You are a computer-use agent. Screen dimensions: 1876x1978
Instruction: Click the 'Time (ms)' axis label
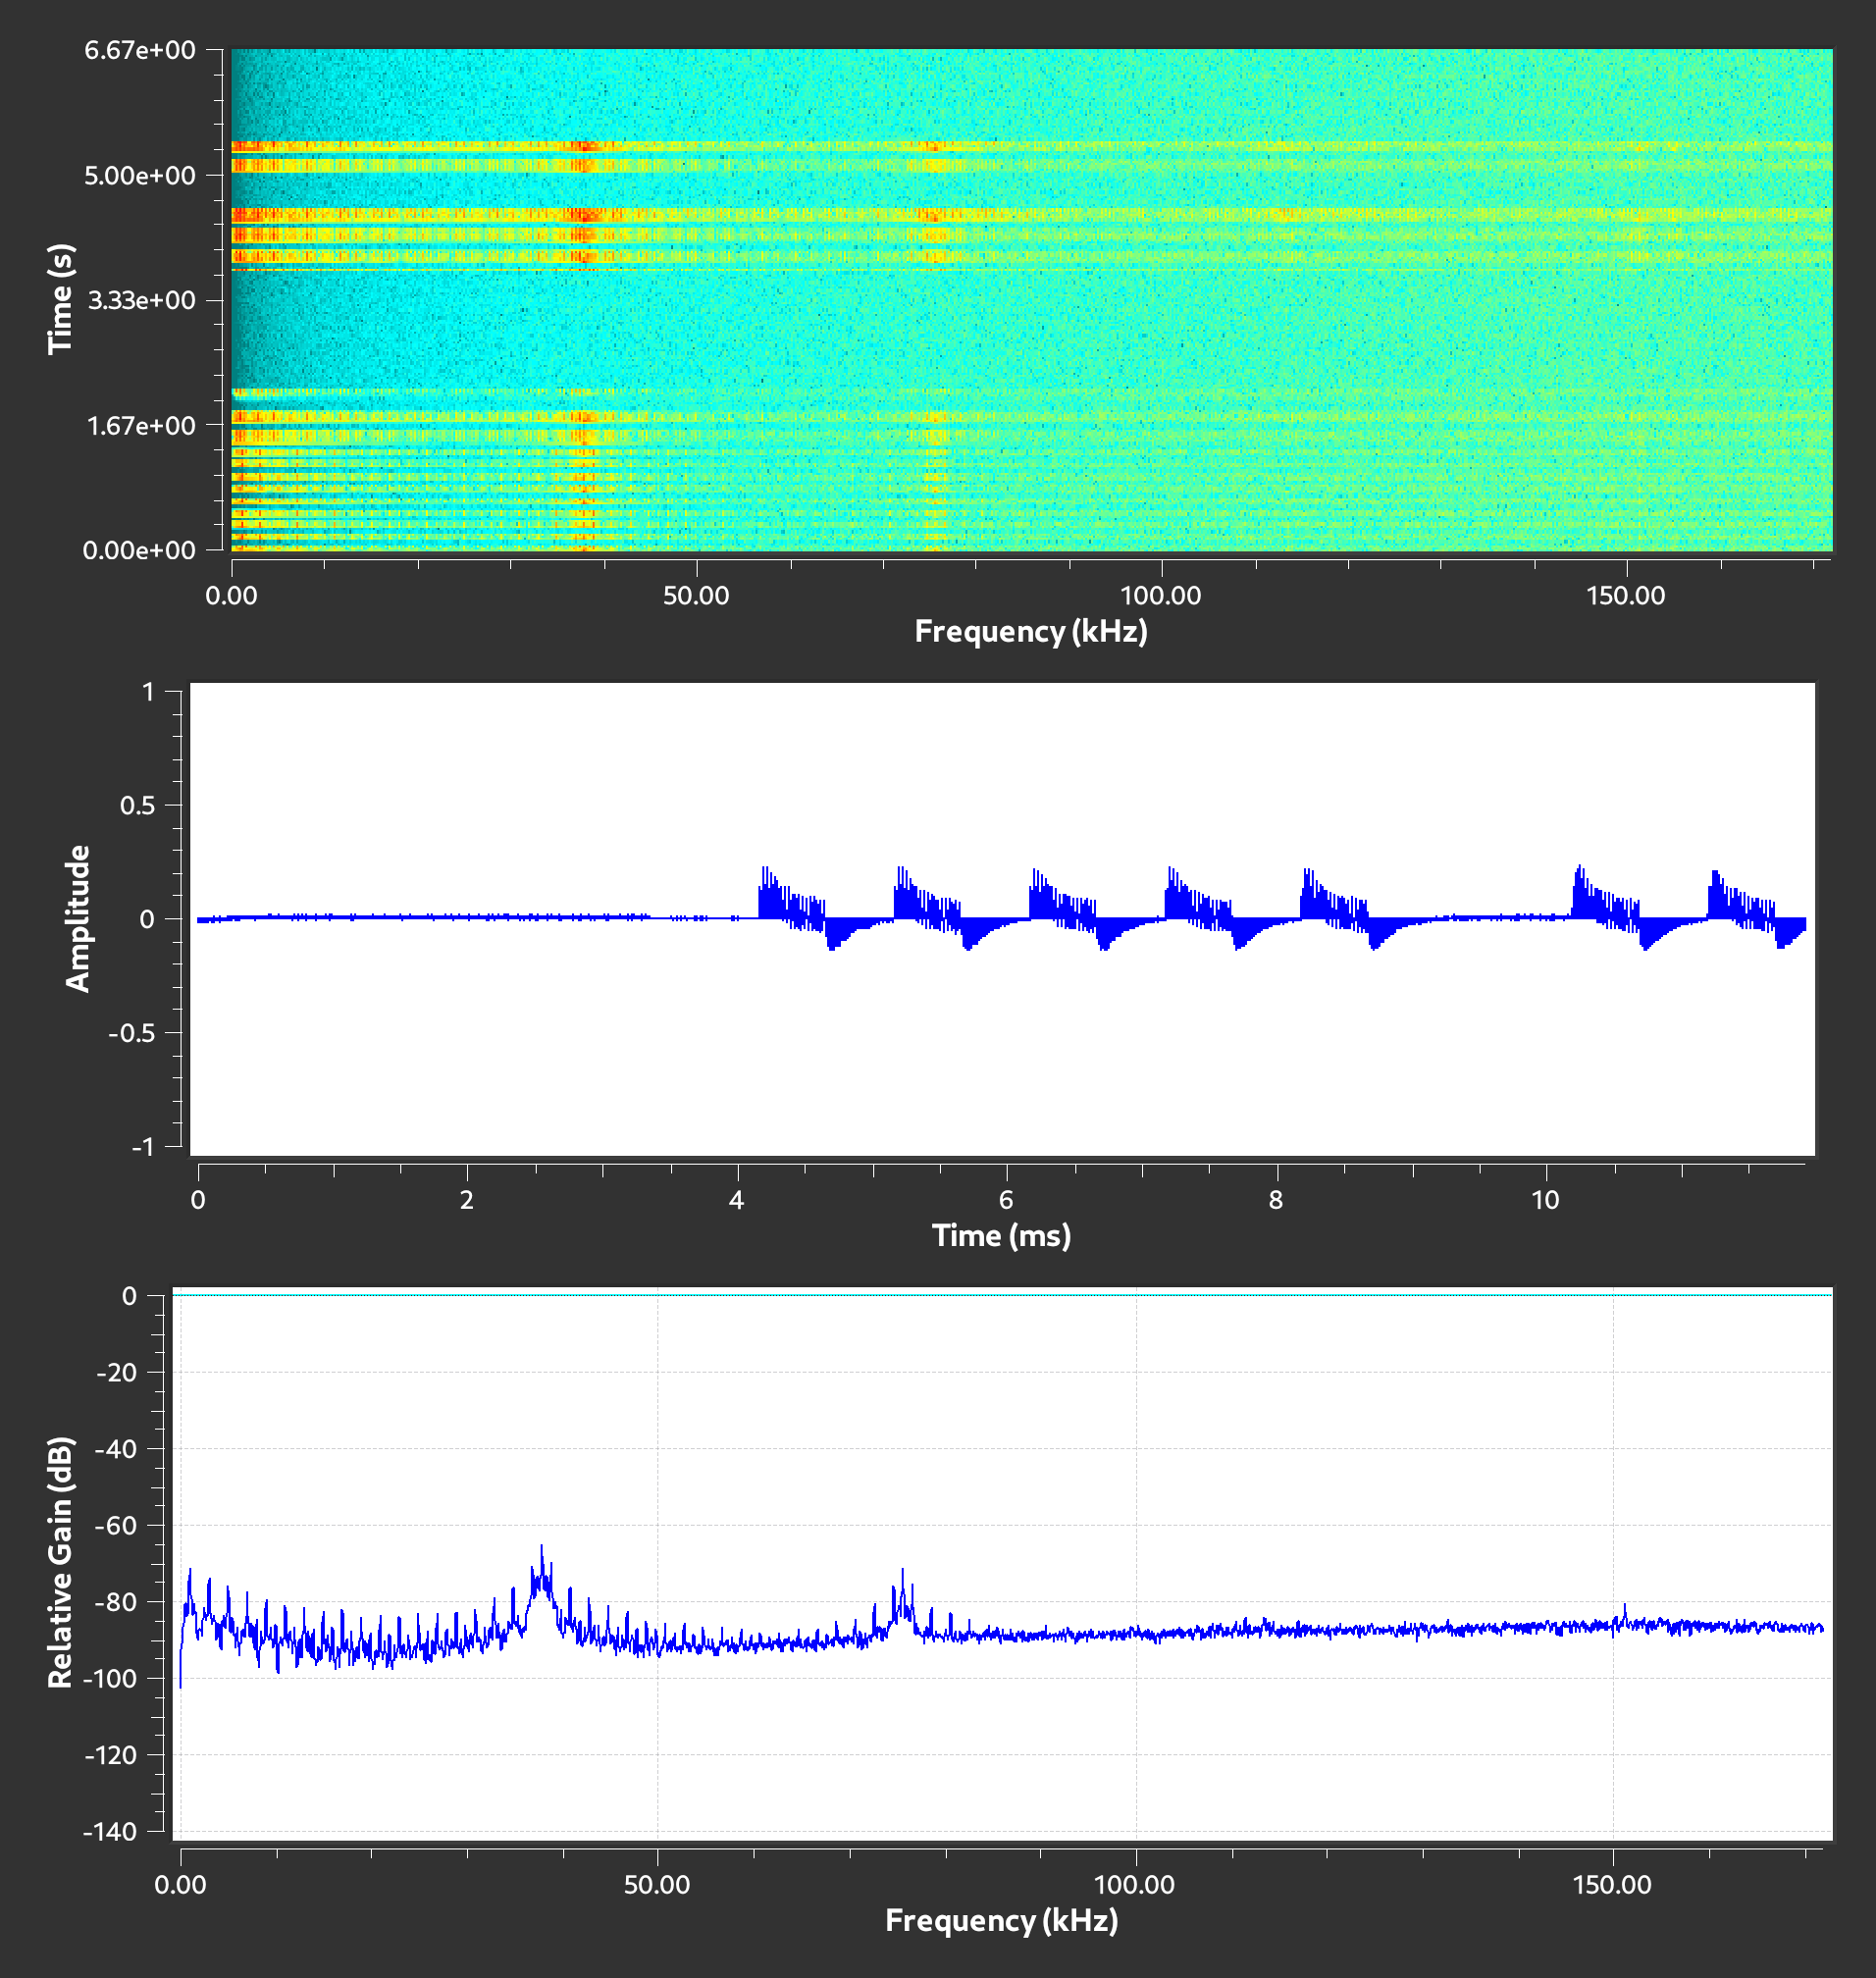[1001, 1236]
